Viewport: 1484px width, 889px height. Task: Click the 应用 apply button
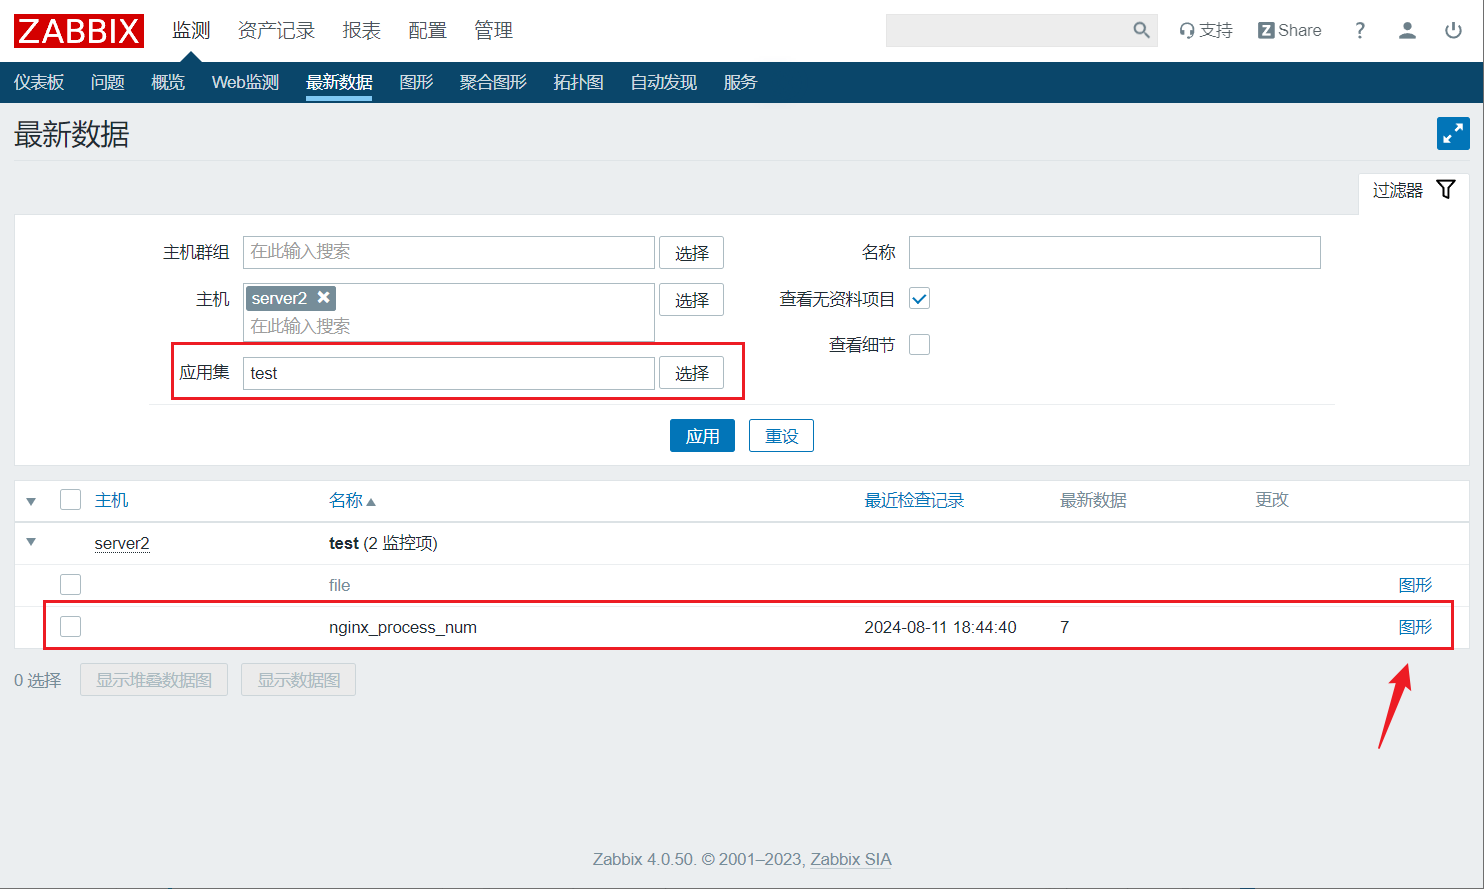pyautogui.click(x=702, y=436)
